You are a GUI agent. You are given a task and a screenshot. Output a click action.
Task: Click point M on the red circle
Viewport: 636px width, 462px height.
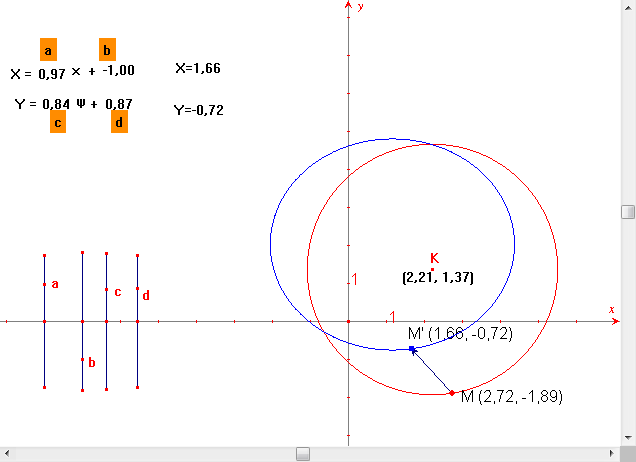[453, 393]
